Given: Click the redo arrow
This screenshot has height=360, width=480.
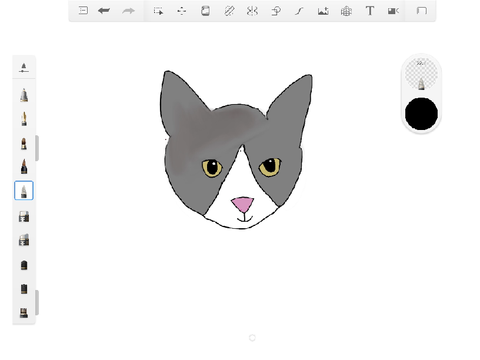Looking at the screenshot, I should coord(128,11).
